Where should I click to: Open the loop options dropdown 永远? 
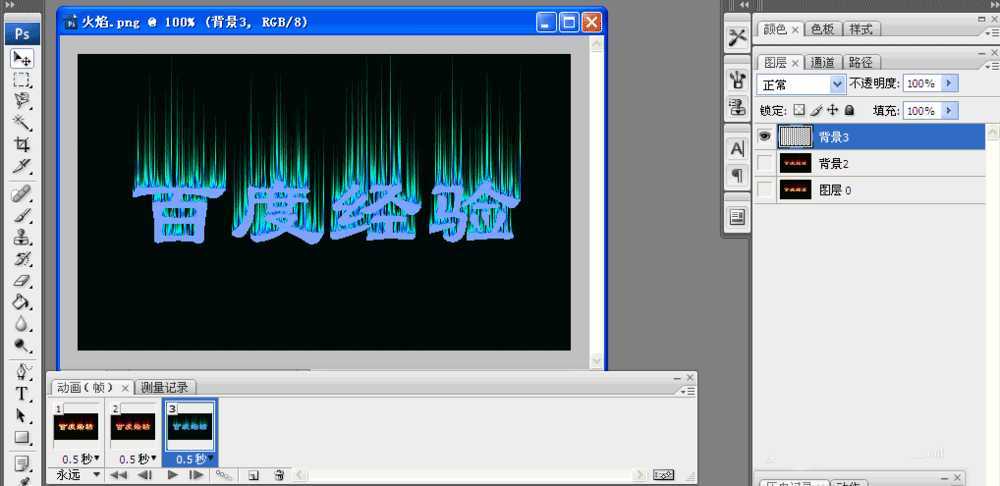click(x=78, y=475)
